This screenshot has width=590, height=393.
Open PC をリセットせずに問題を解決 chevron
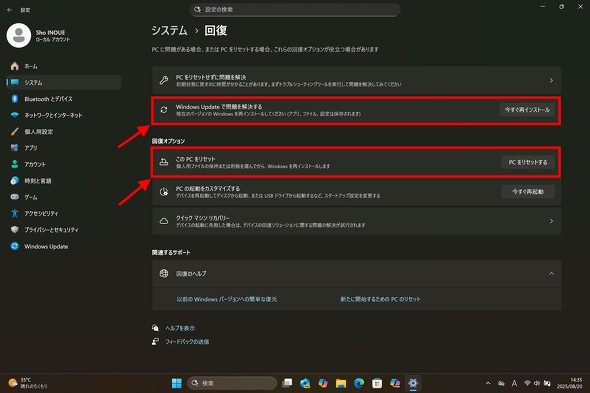pos(551,80)
